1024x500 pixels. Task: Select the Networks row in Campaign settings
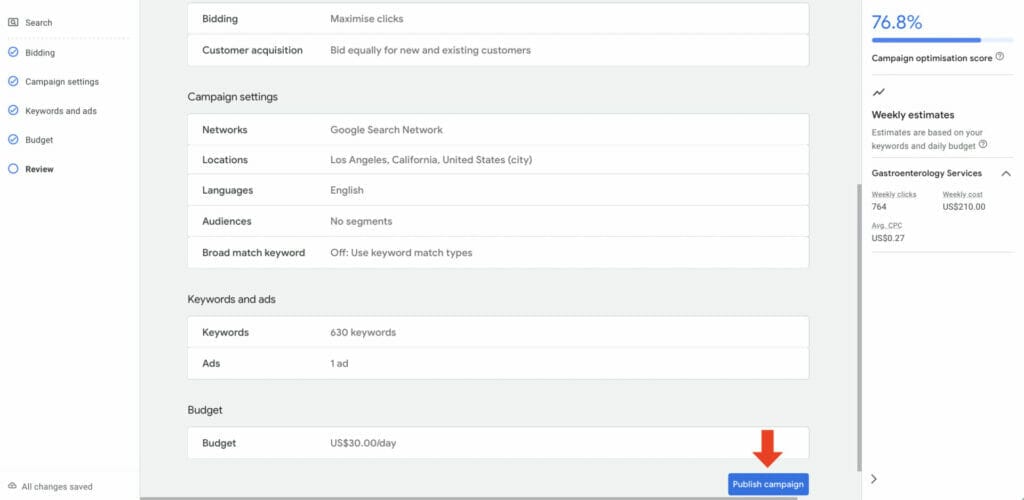pos(497,130)
